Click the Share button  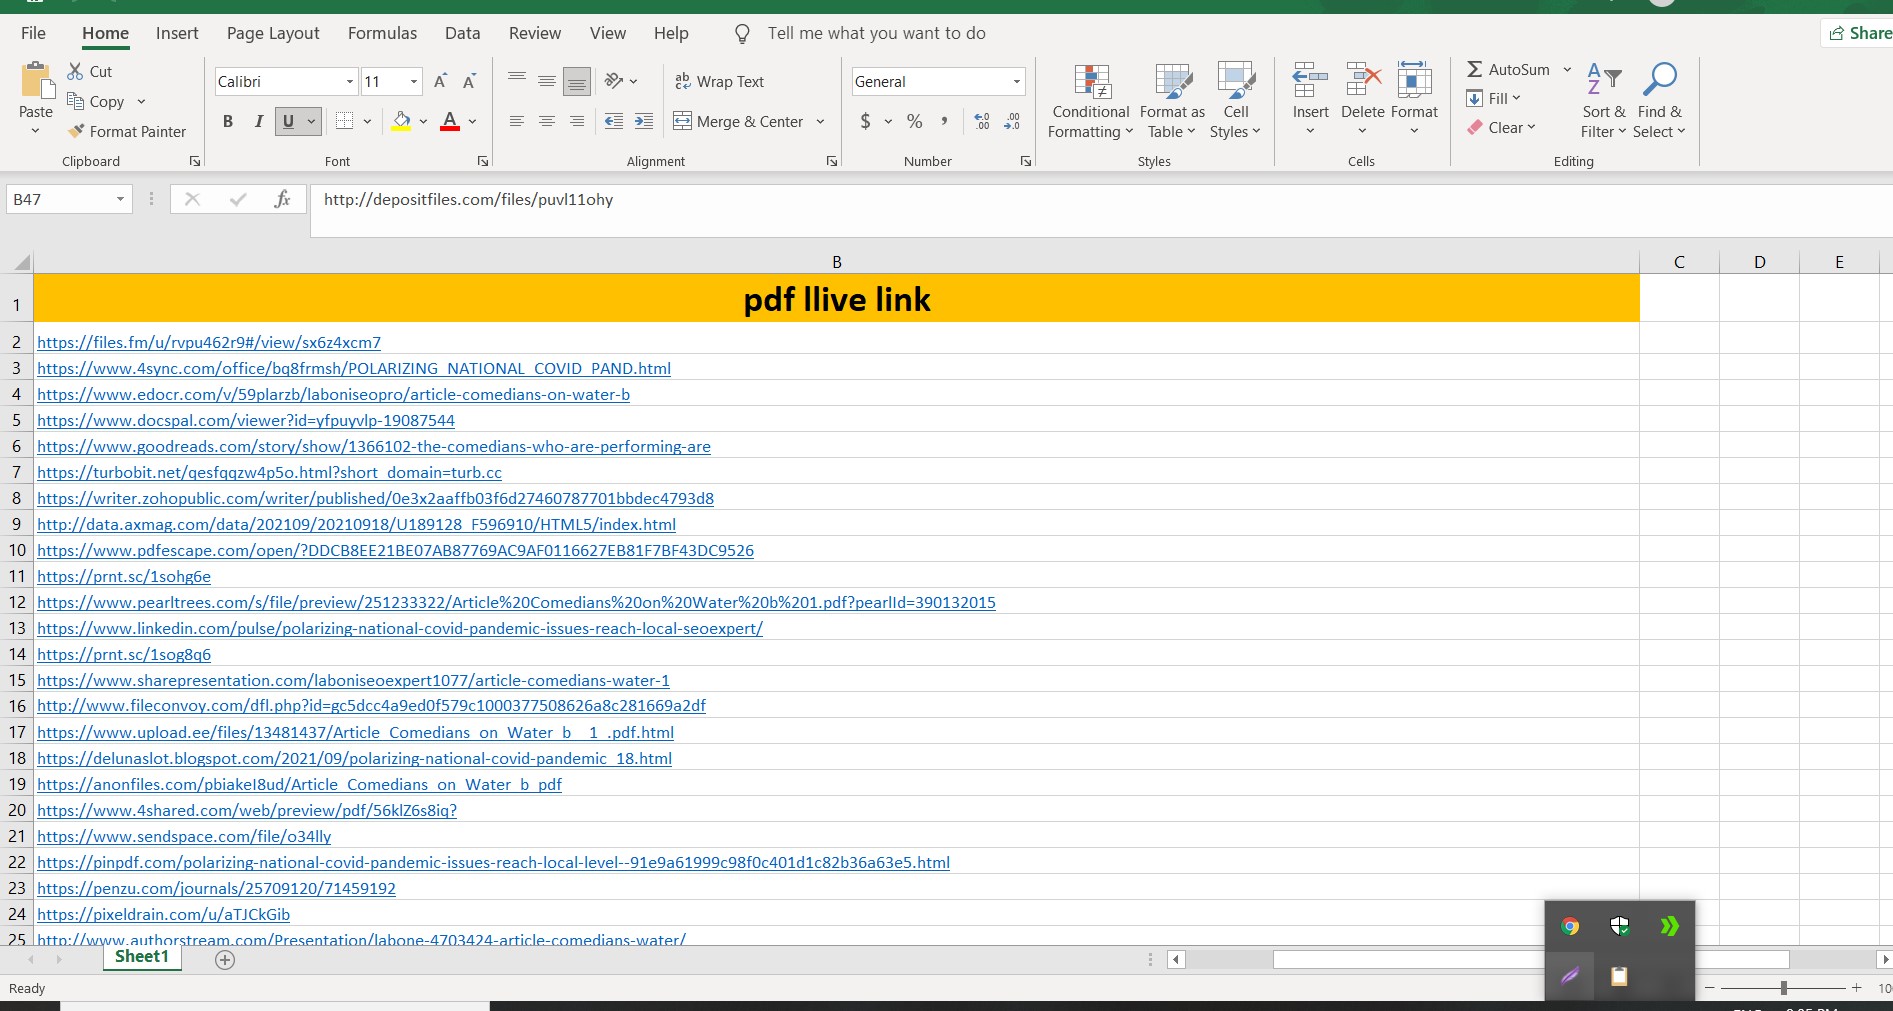1862,33
